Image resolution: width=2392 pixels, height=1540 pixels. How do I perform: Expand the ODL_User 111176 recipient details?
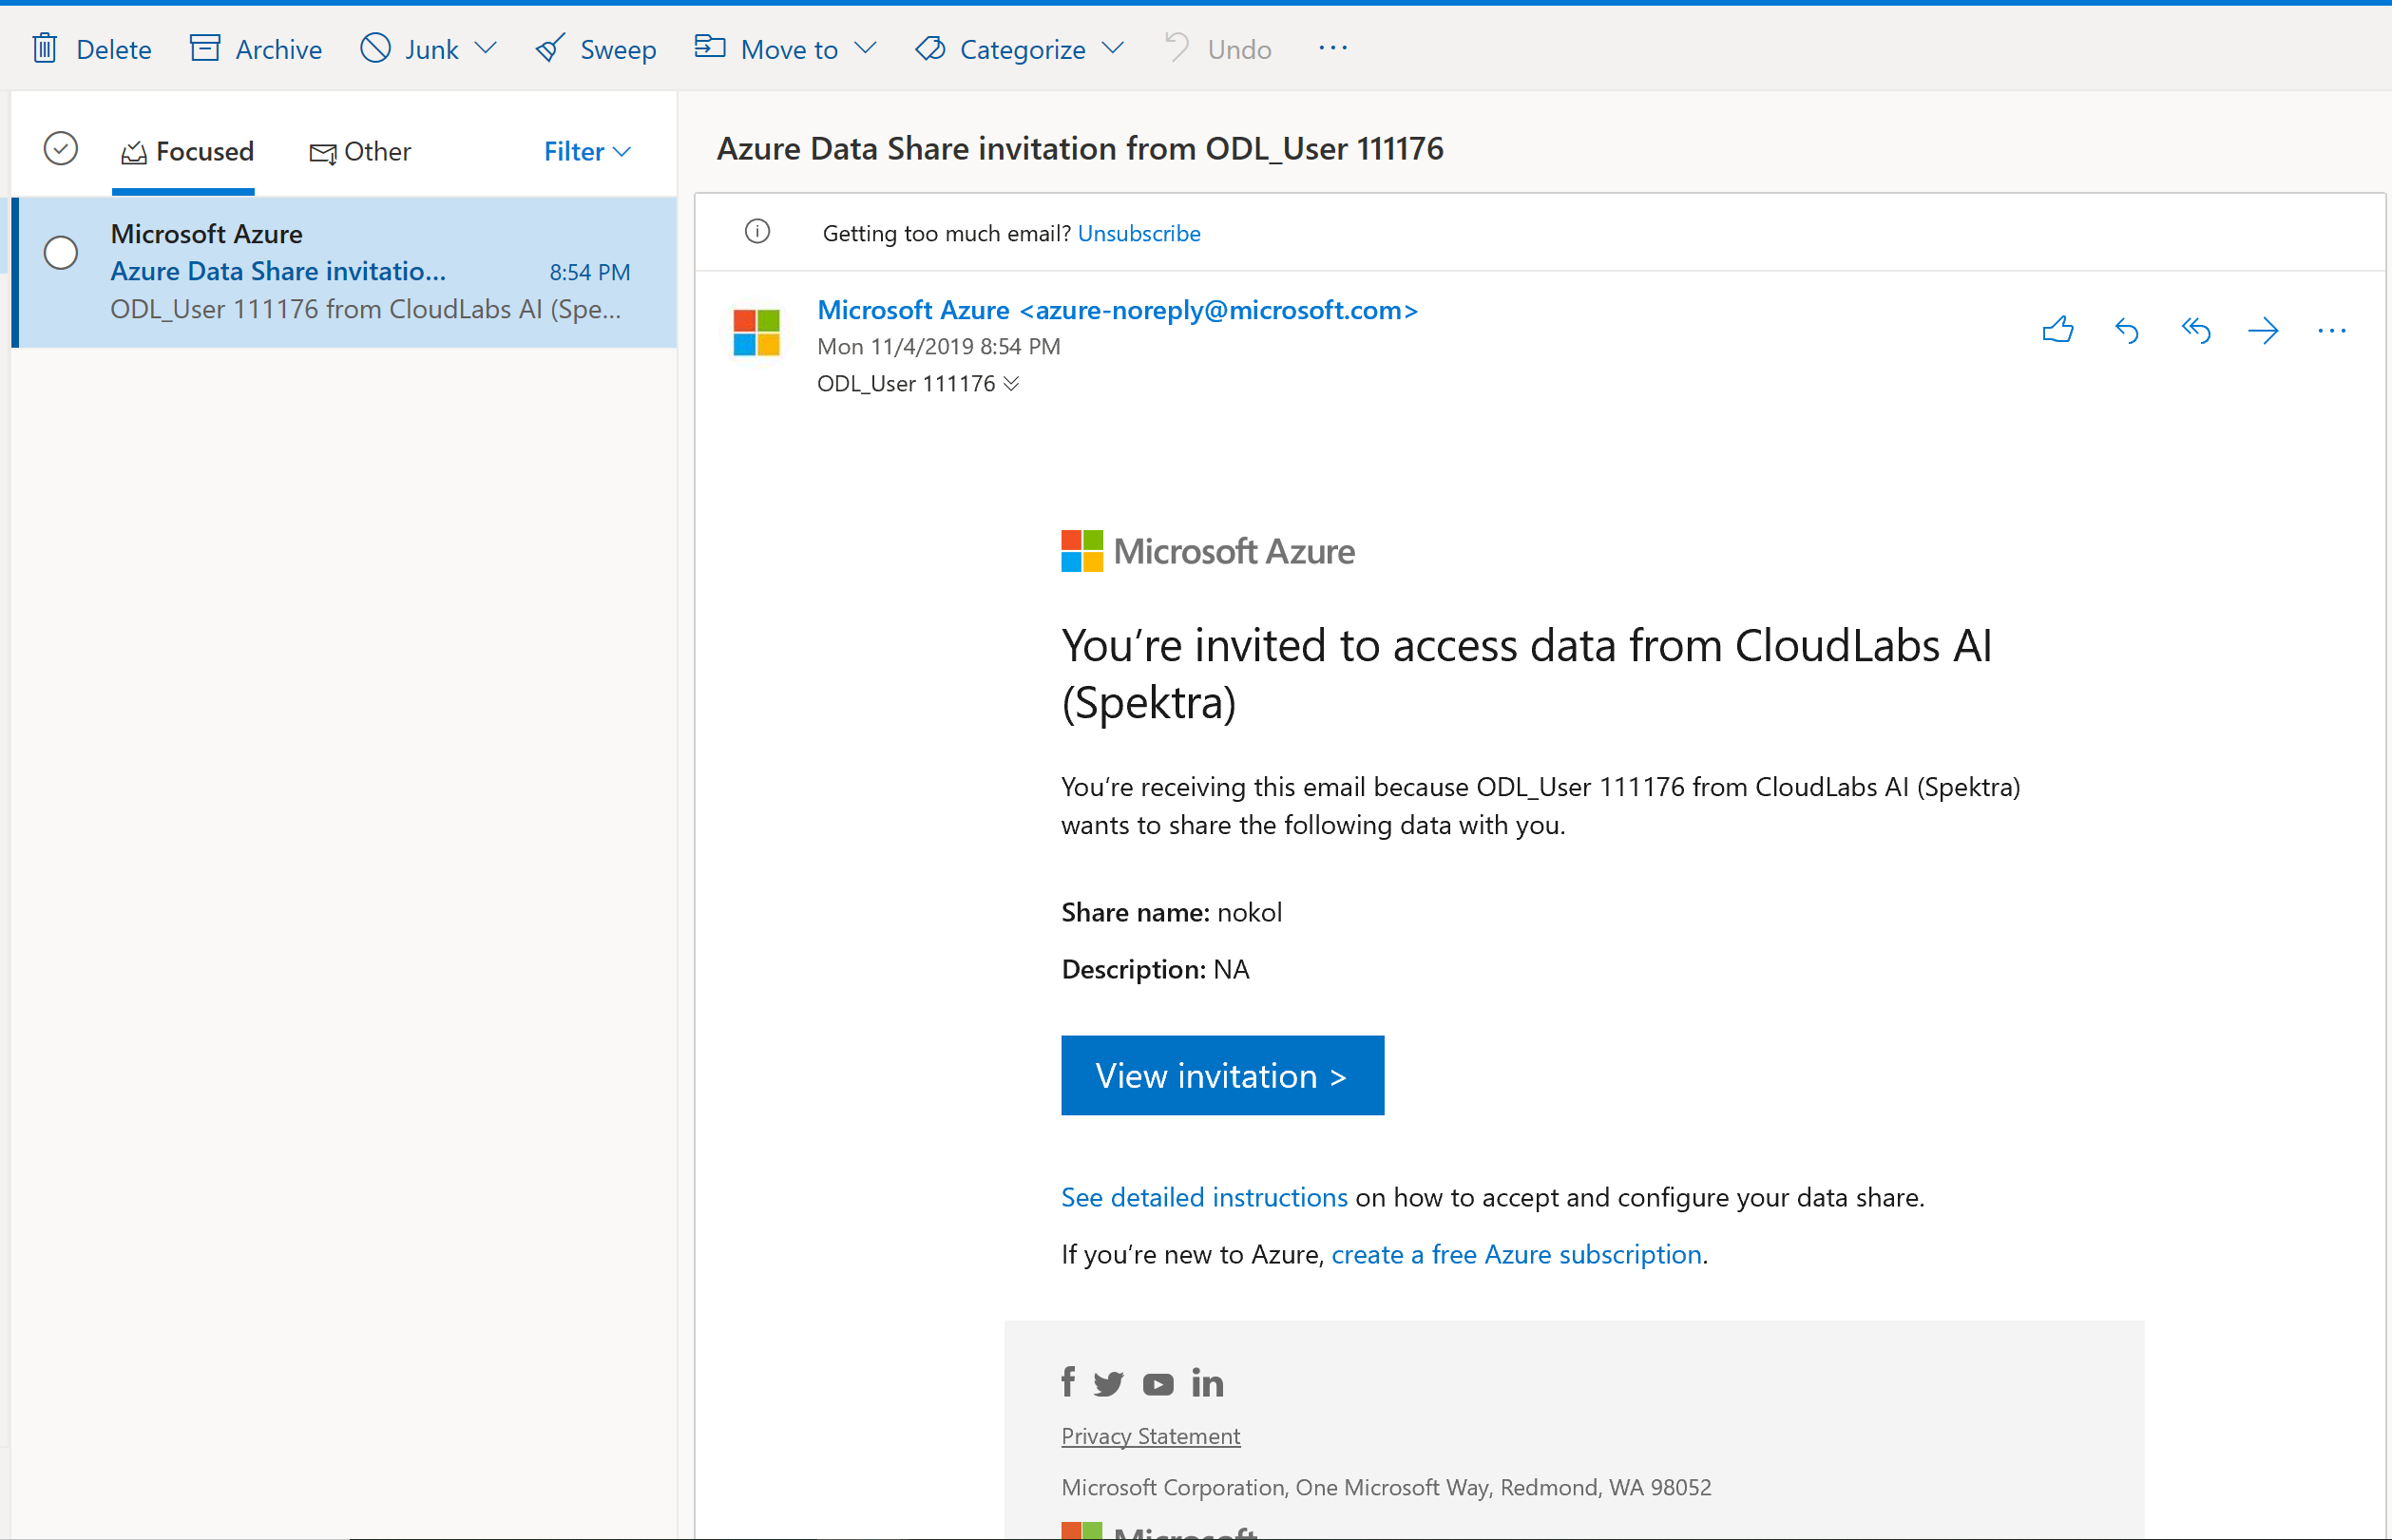pos(1011,384)
